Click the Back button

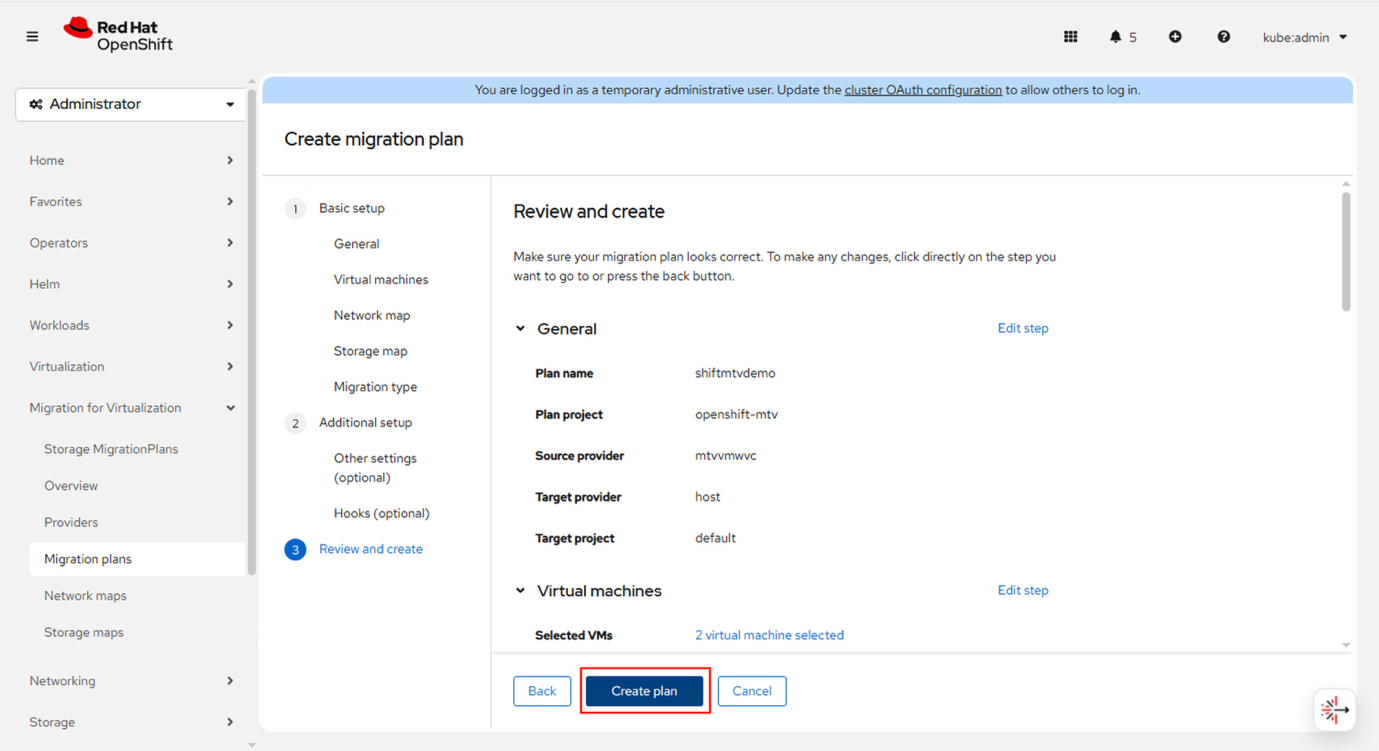coord(542,691)
